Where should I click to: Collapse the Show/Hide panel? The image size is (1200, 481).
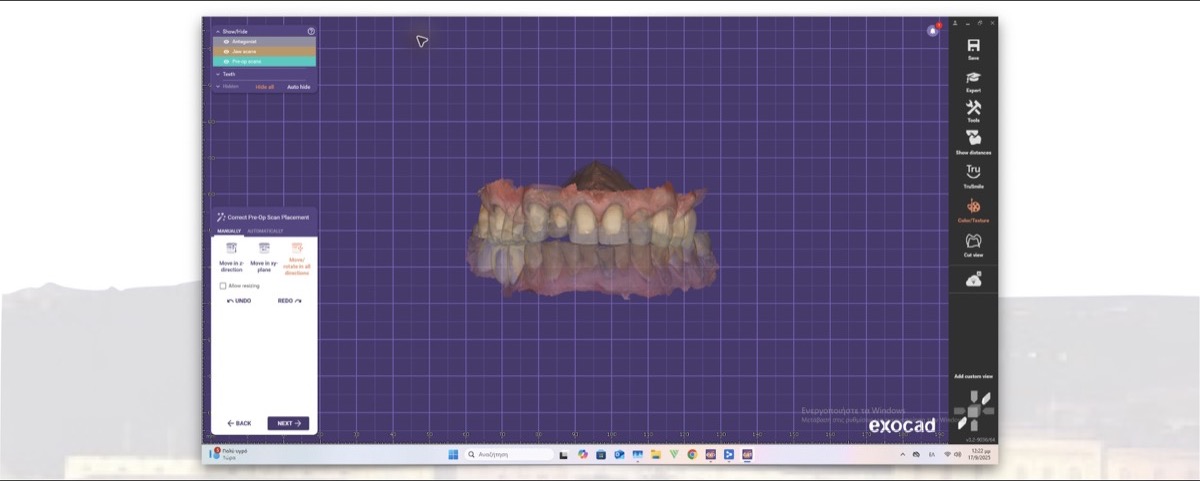click(x=217, y=31)
